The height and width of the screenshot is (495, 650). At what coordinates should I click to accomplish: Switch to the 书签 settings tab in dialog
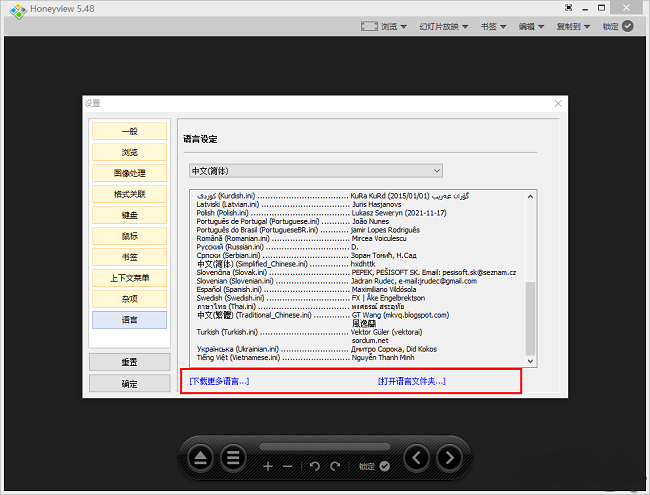[129, 257]
